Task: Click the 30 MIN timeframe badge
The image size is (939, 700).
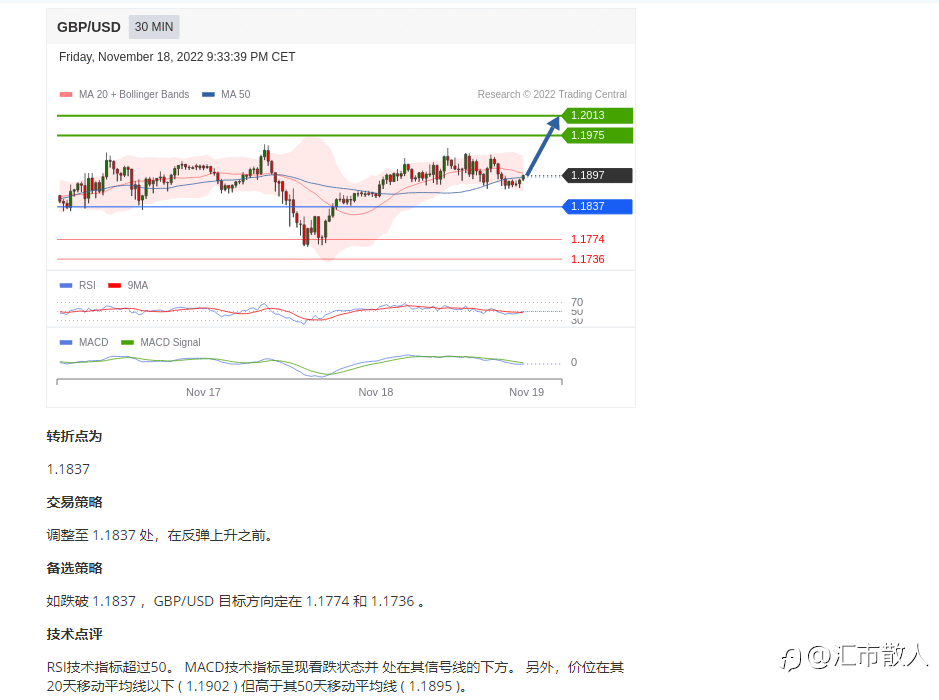Action: pos(154,27)
